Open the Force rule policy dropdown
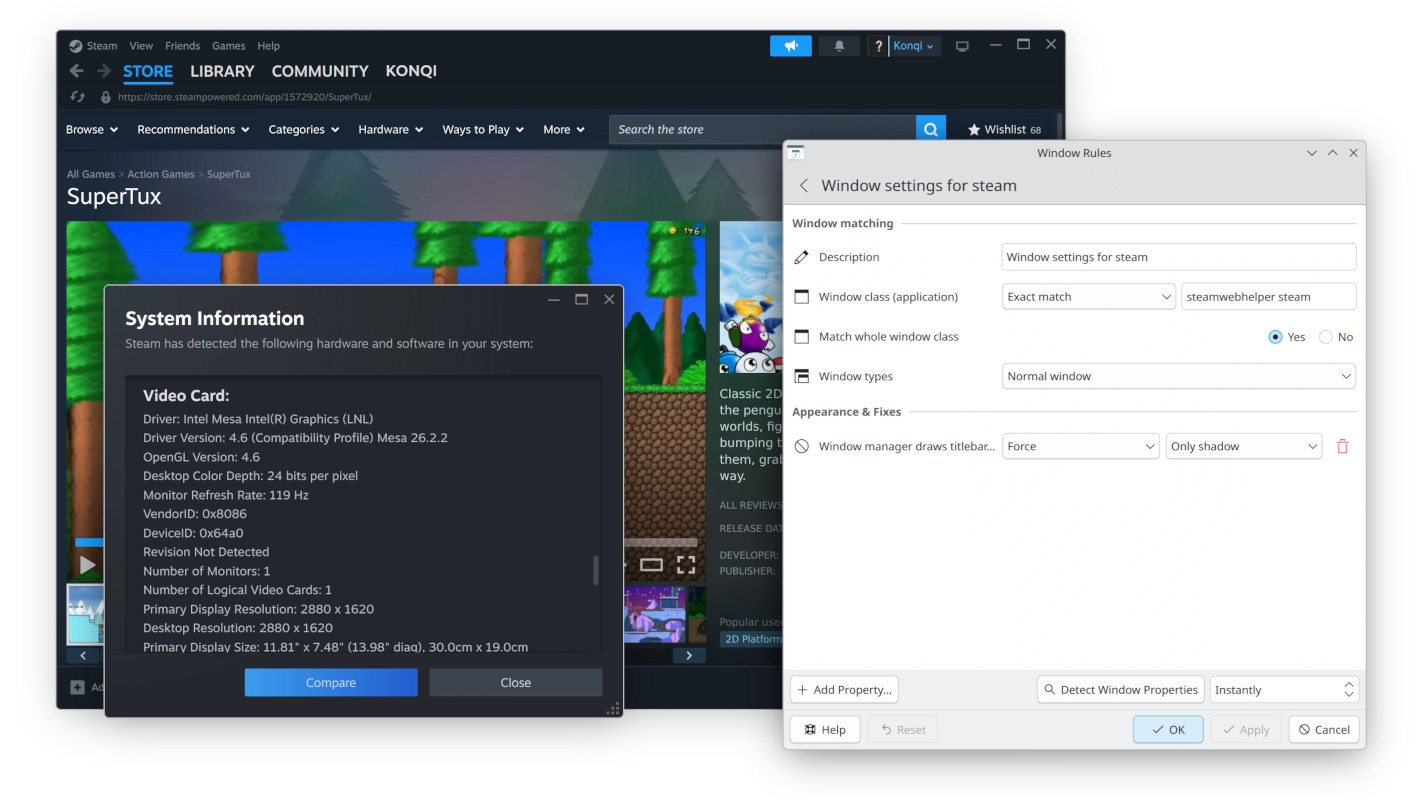 coord(1081,447)
